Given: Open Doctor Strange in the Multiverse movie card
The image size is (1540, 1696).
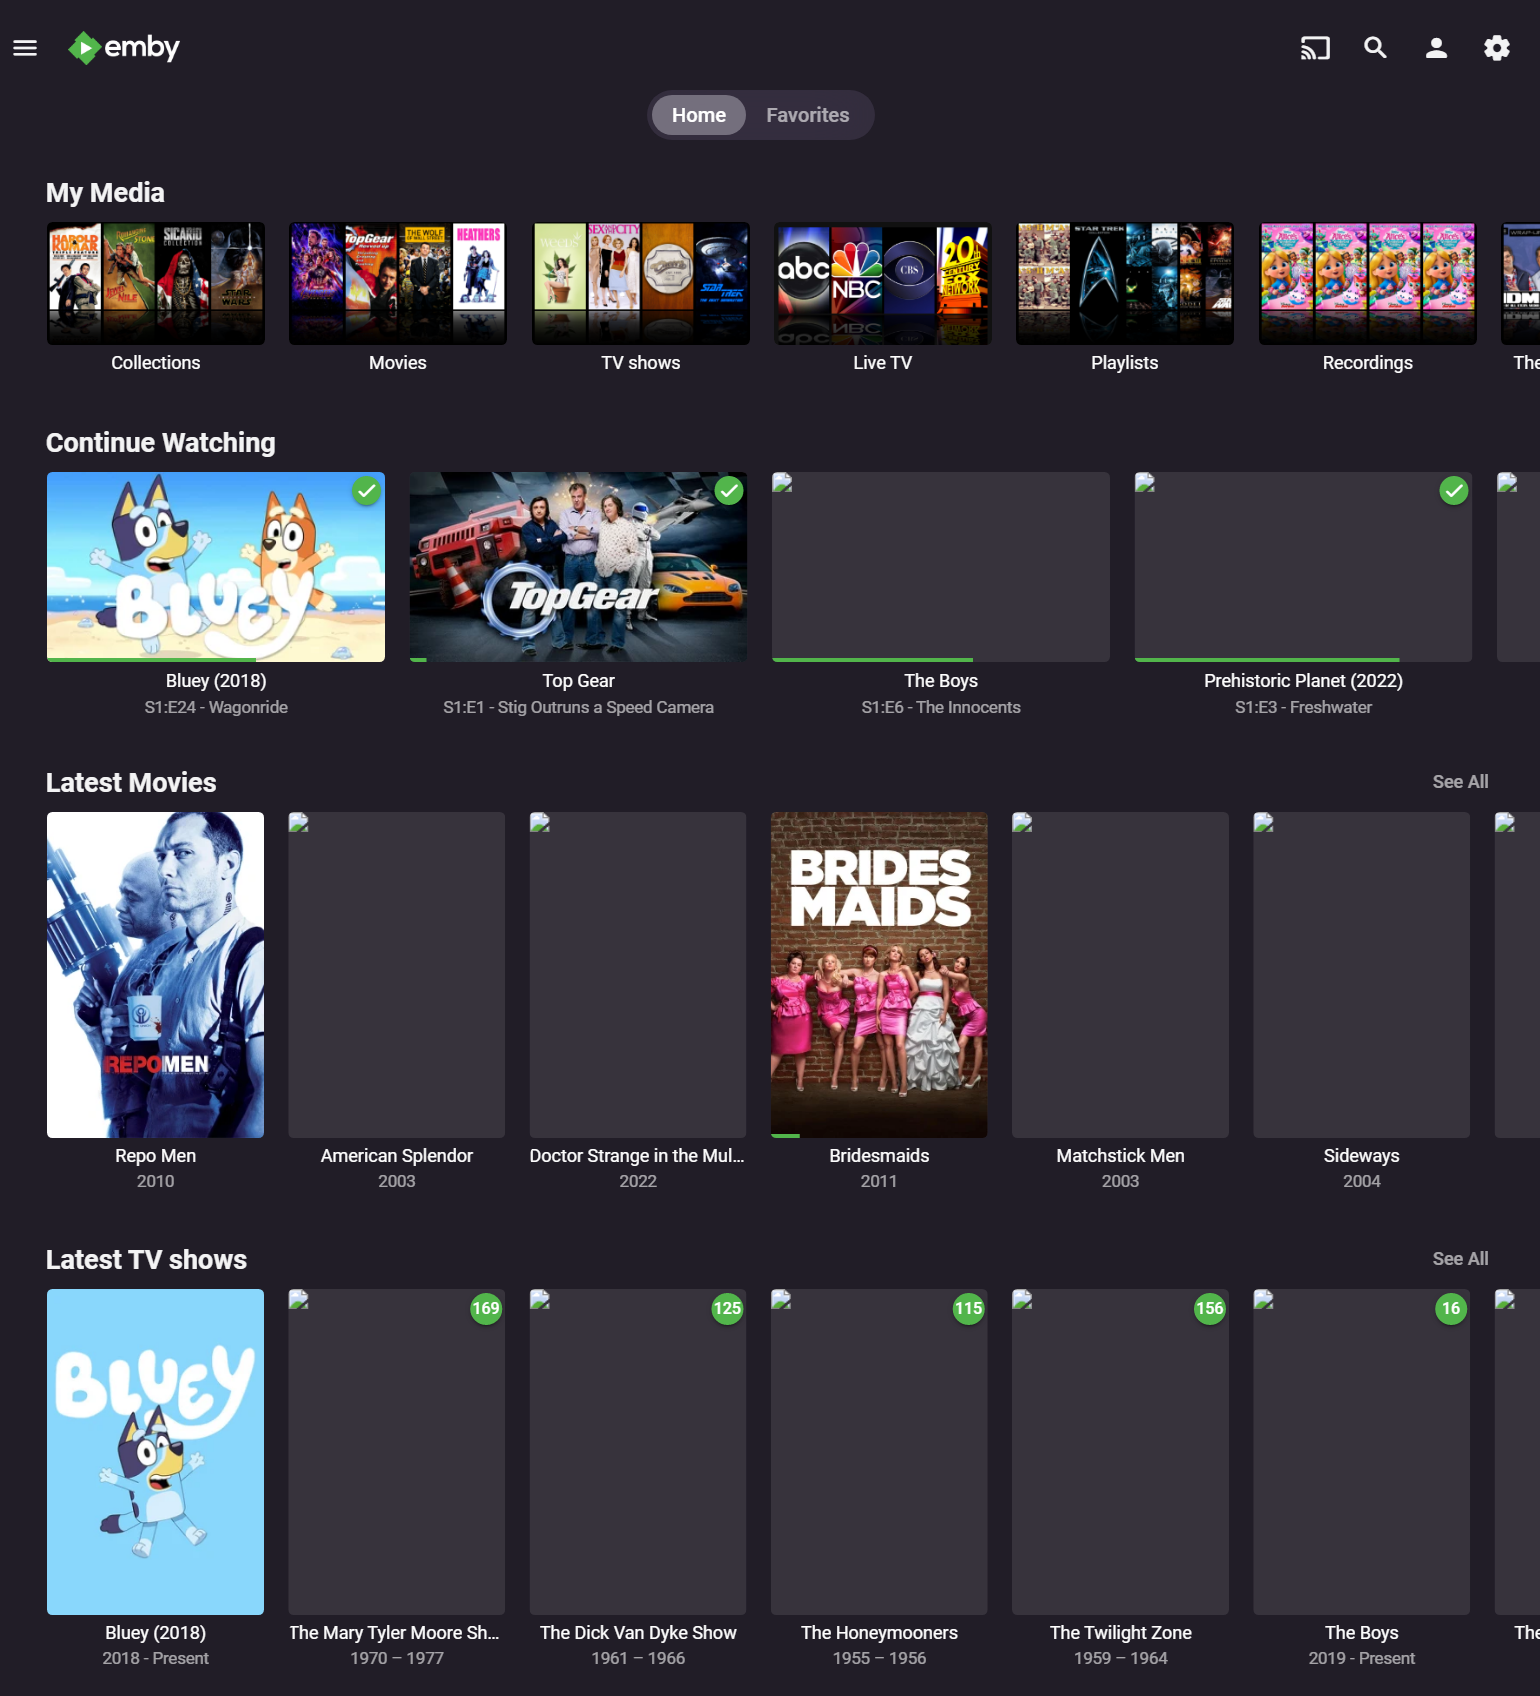Looking at the screenshot, I should coord(638,975).
